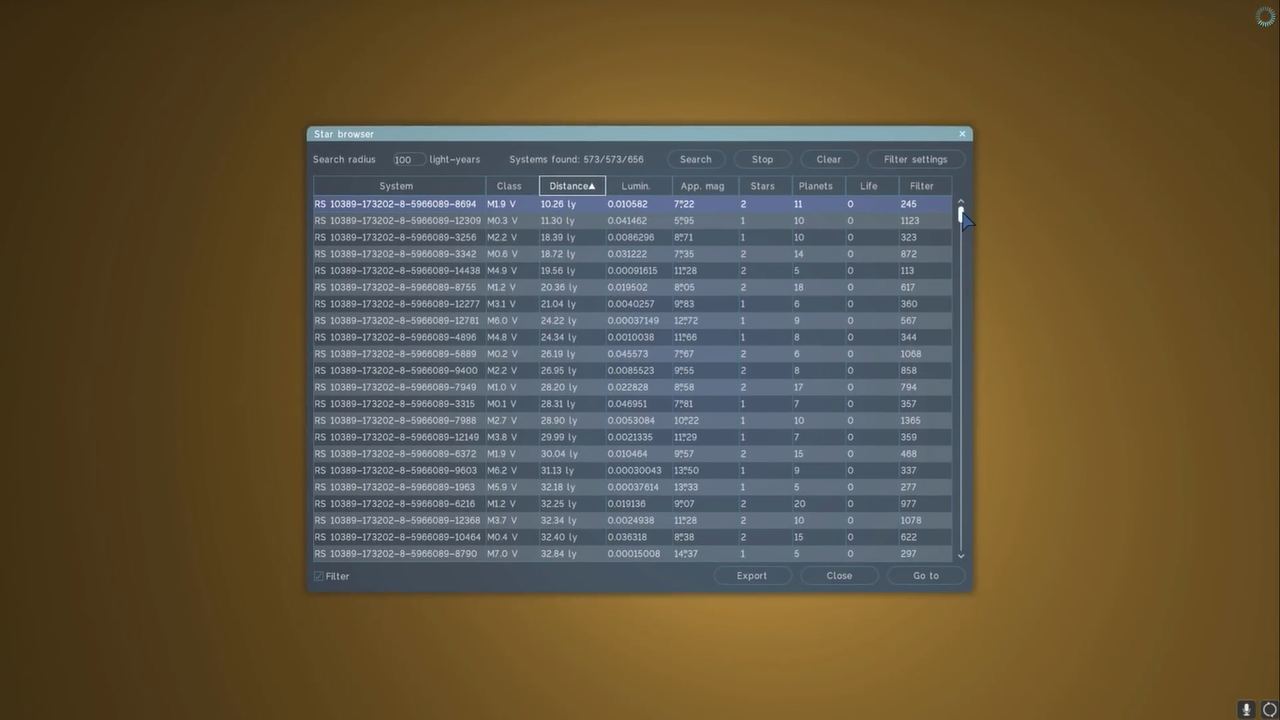Click the Close button at the bottom

pyautogui.click(x=839, y=576)
